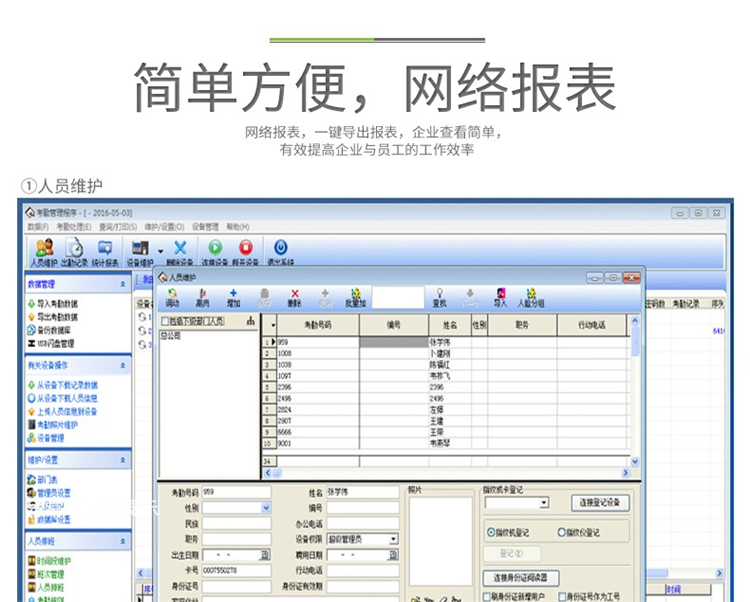Click the 连接身份证阅读器 button
This screenshot has height=602, width=750.
coord(520,578)
